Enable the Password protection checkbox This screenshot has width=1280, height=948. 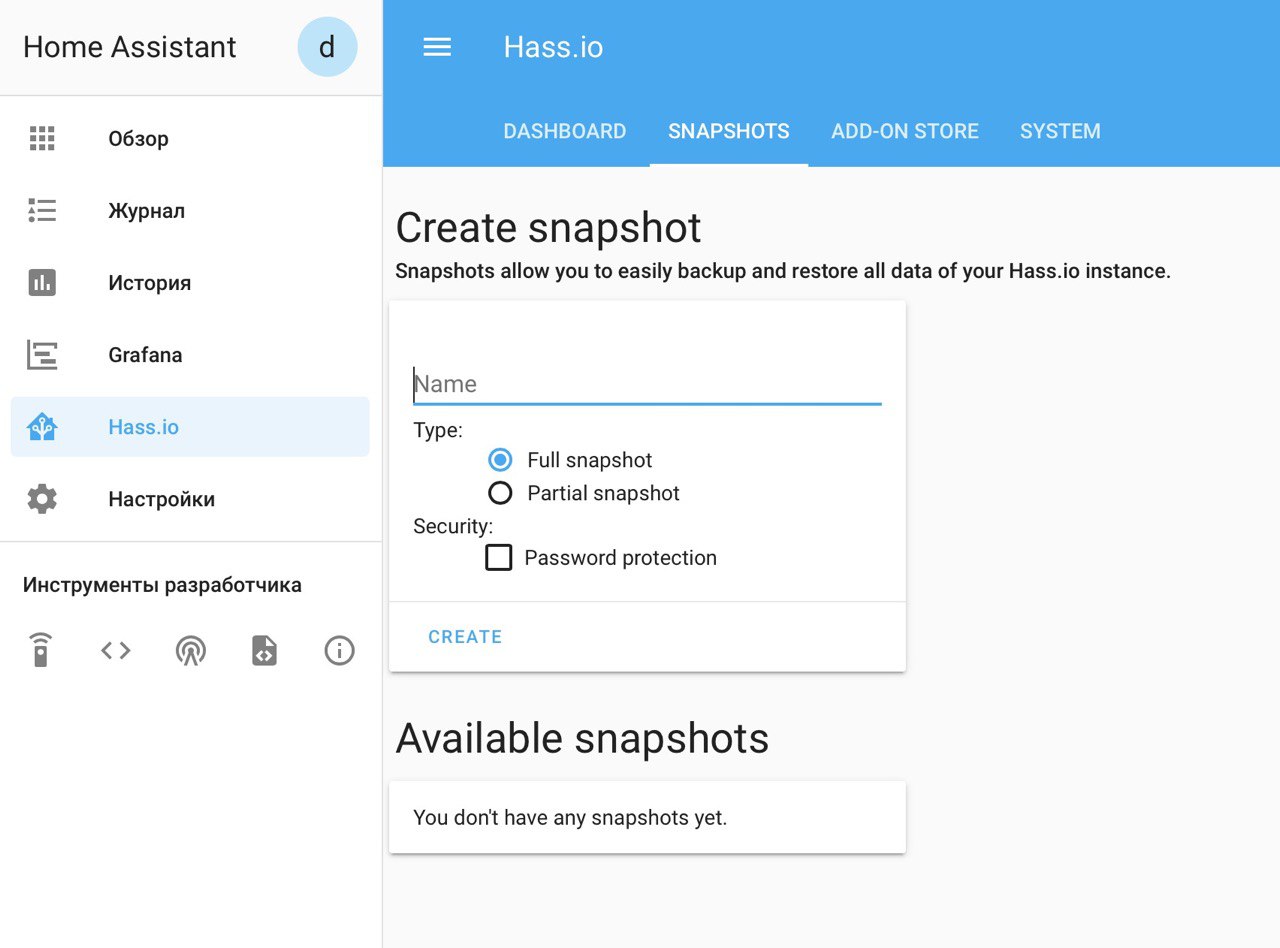pos(499,557)
